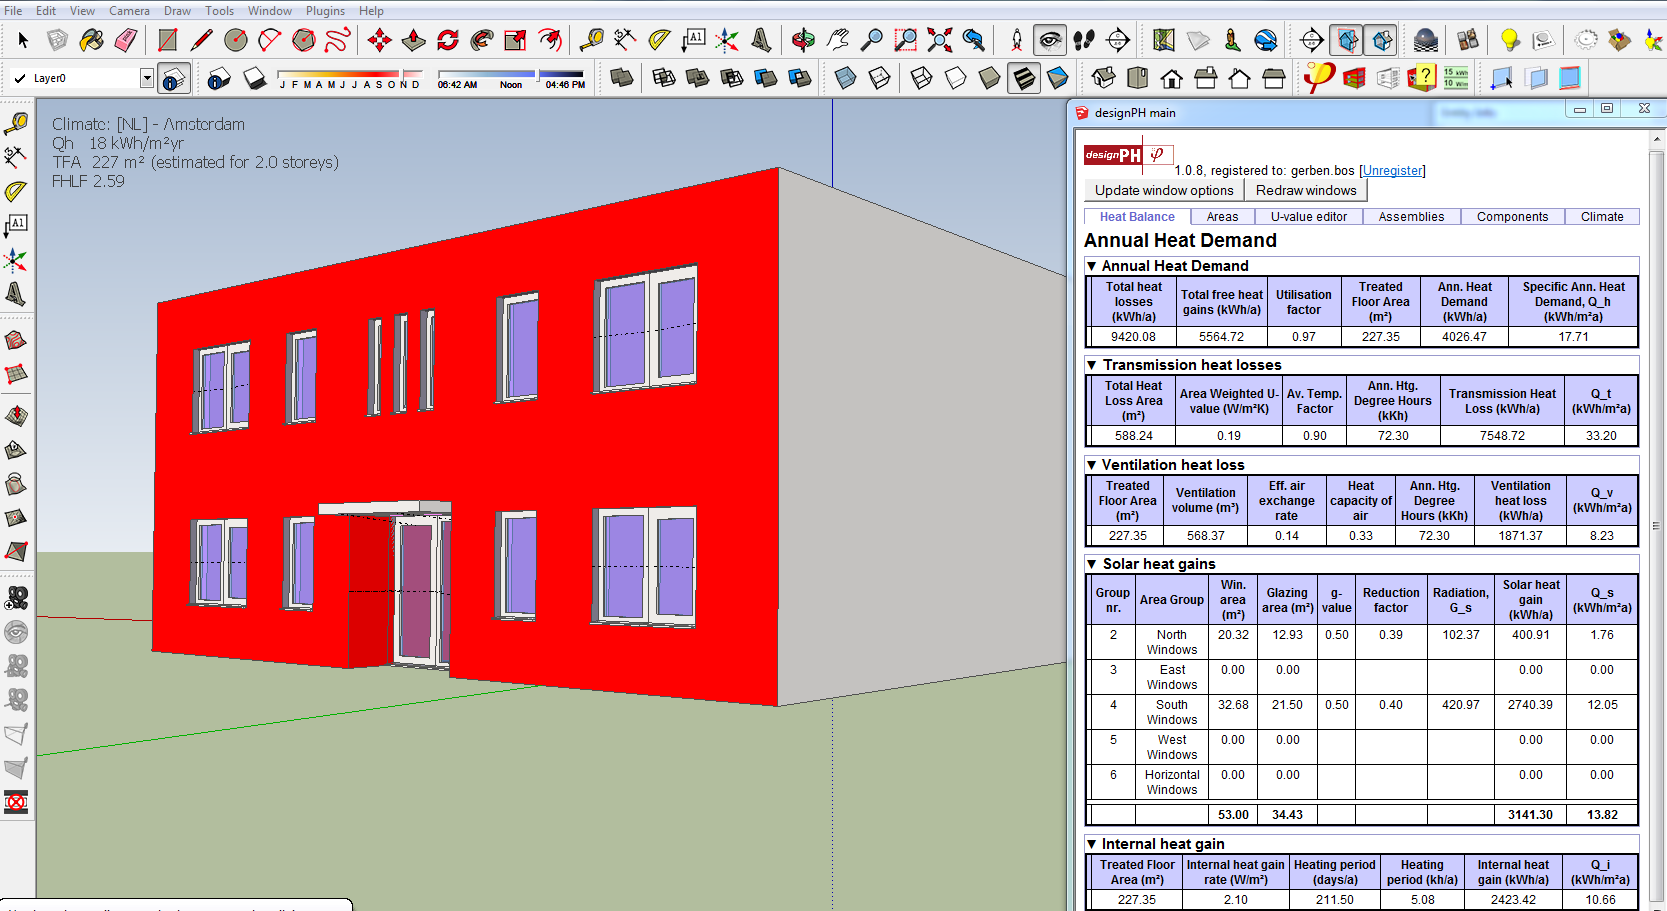Select Sandbox From Contours in left toolbar
Screen dimensions: 1667x911
(16, 341)
